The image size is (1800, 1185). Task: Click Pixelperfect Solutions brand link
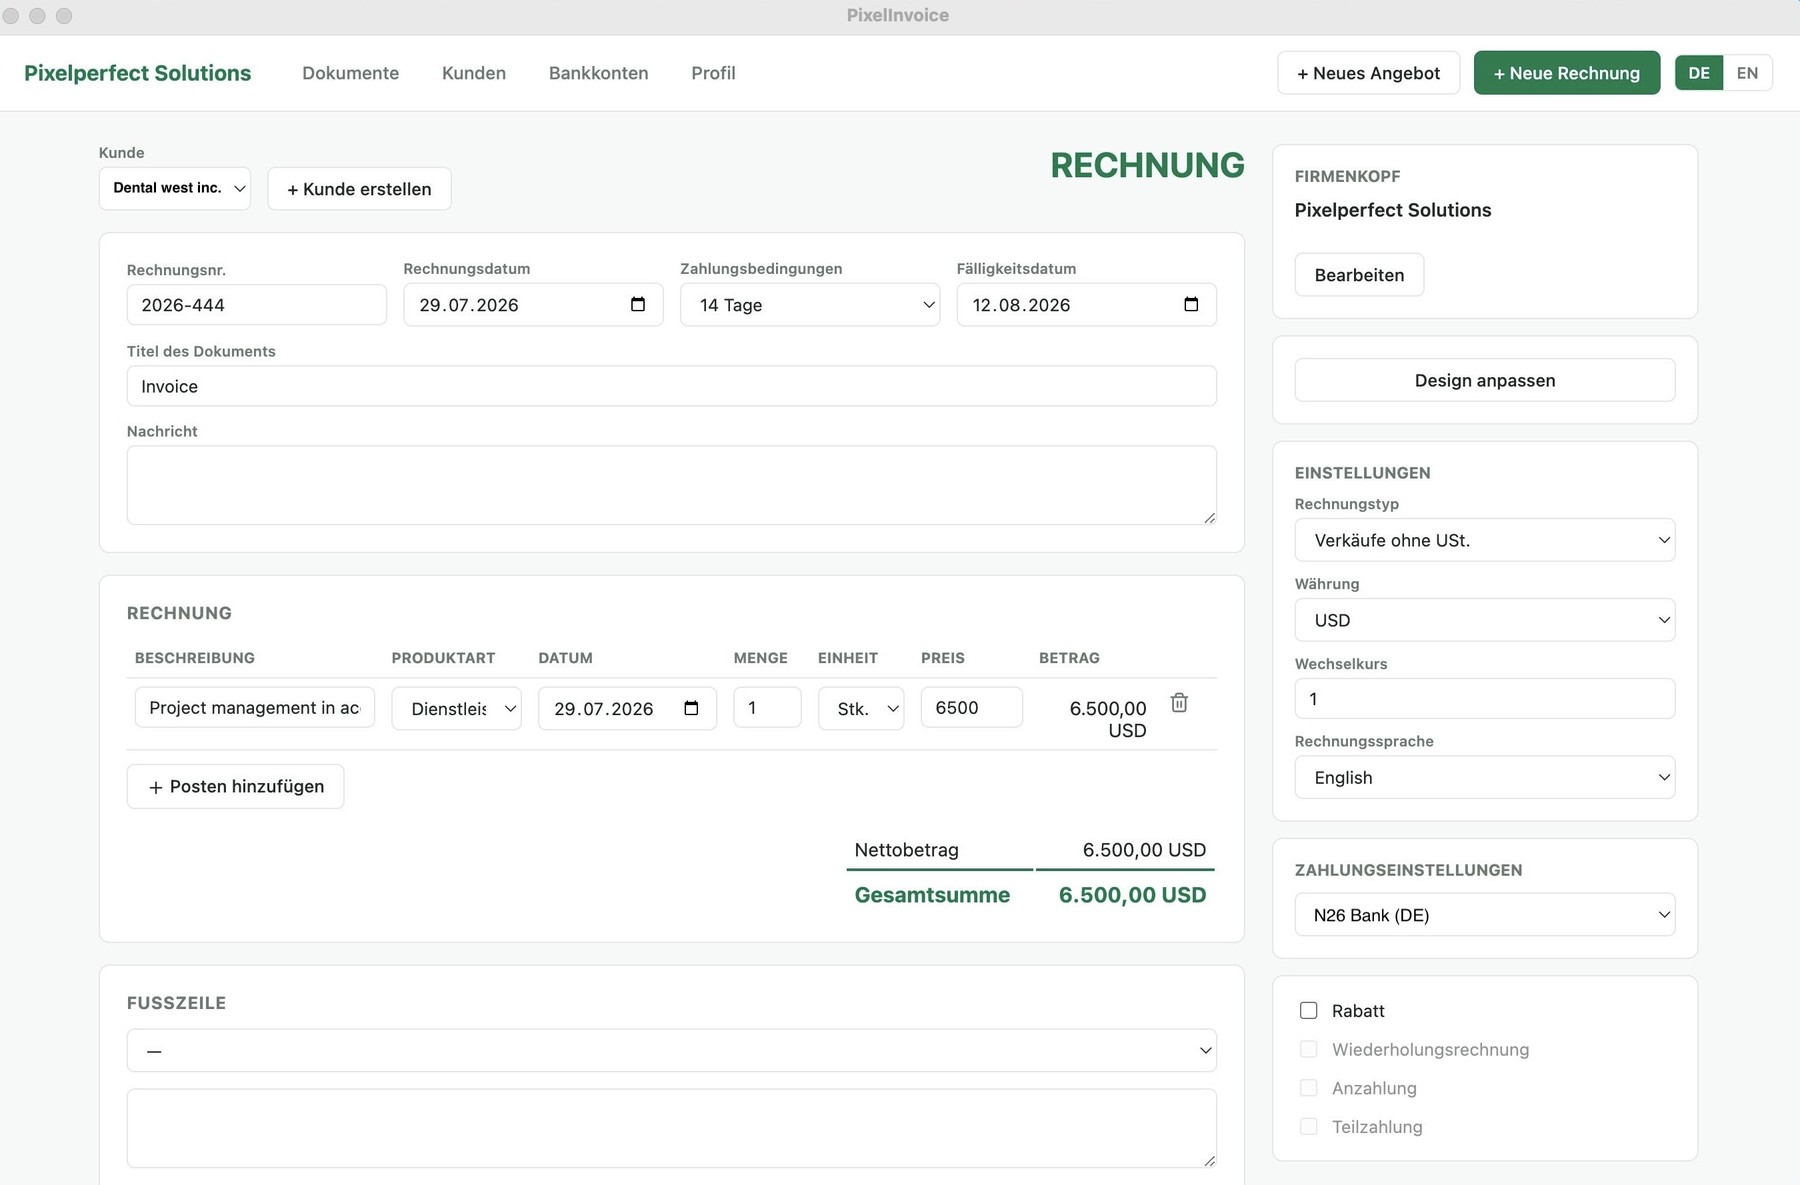click(138, 73)
